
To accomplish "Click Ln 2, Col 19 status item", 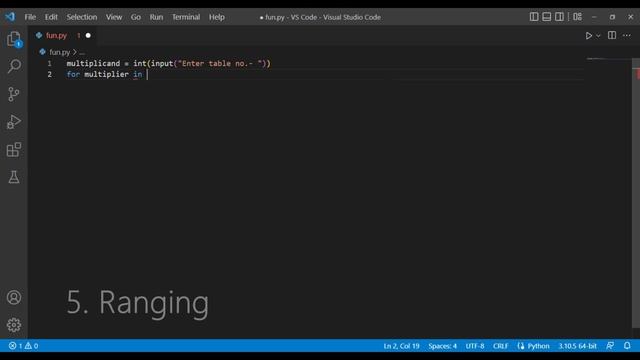I will click(x=401, y=346).
